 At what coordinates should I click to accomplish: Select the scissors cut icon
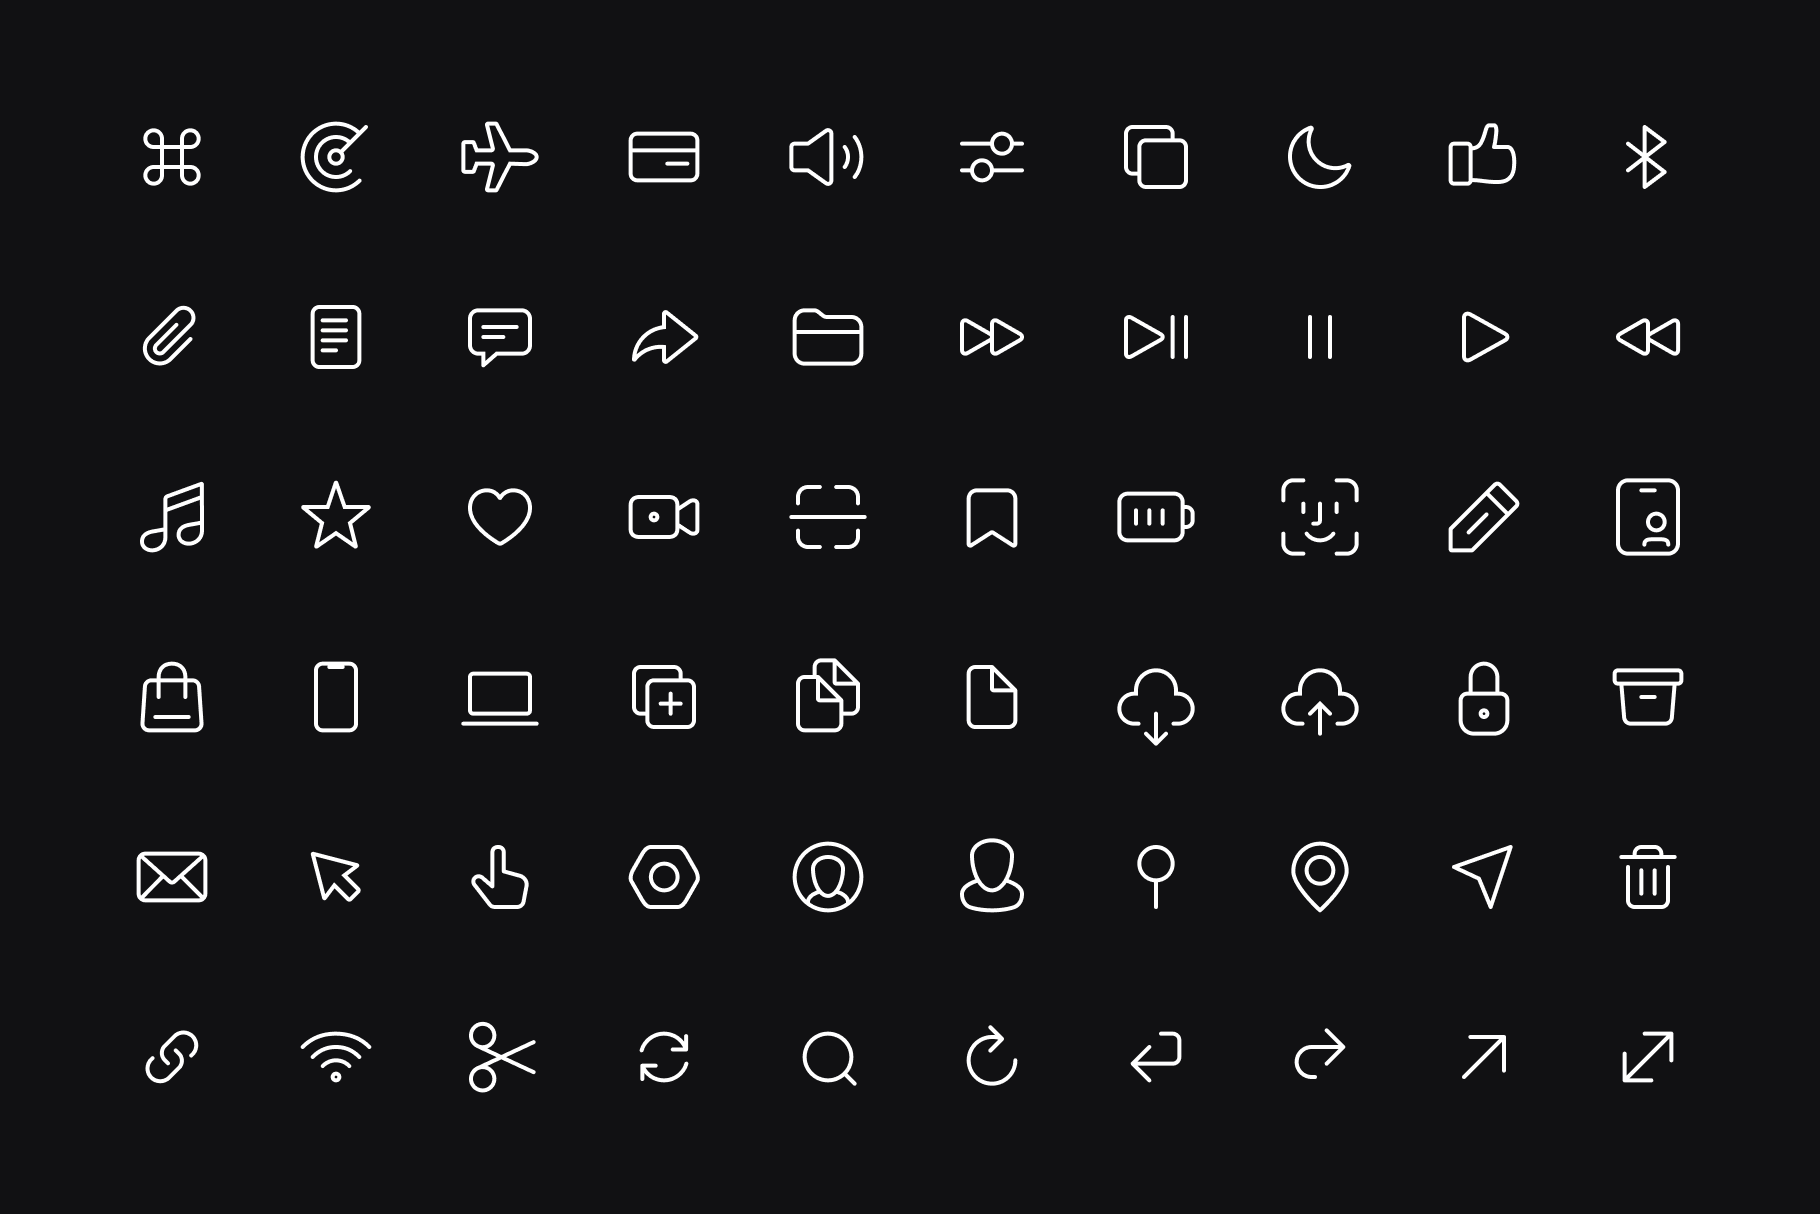[501, 1057]
